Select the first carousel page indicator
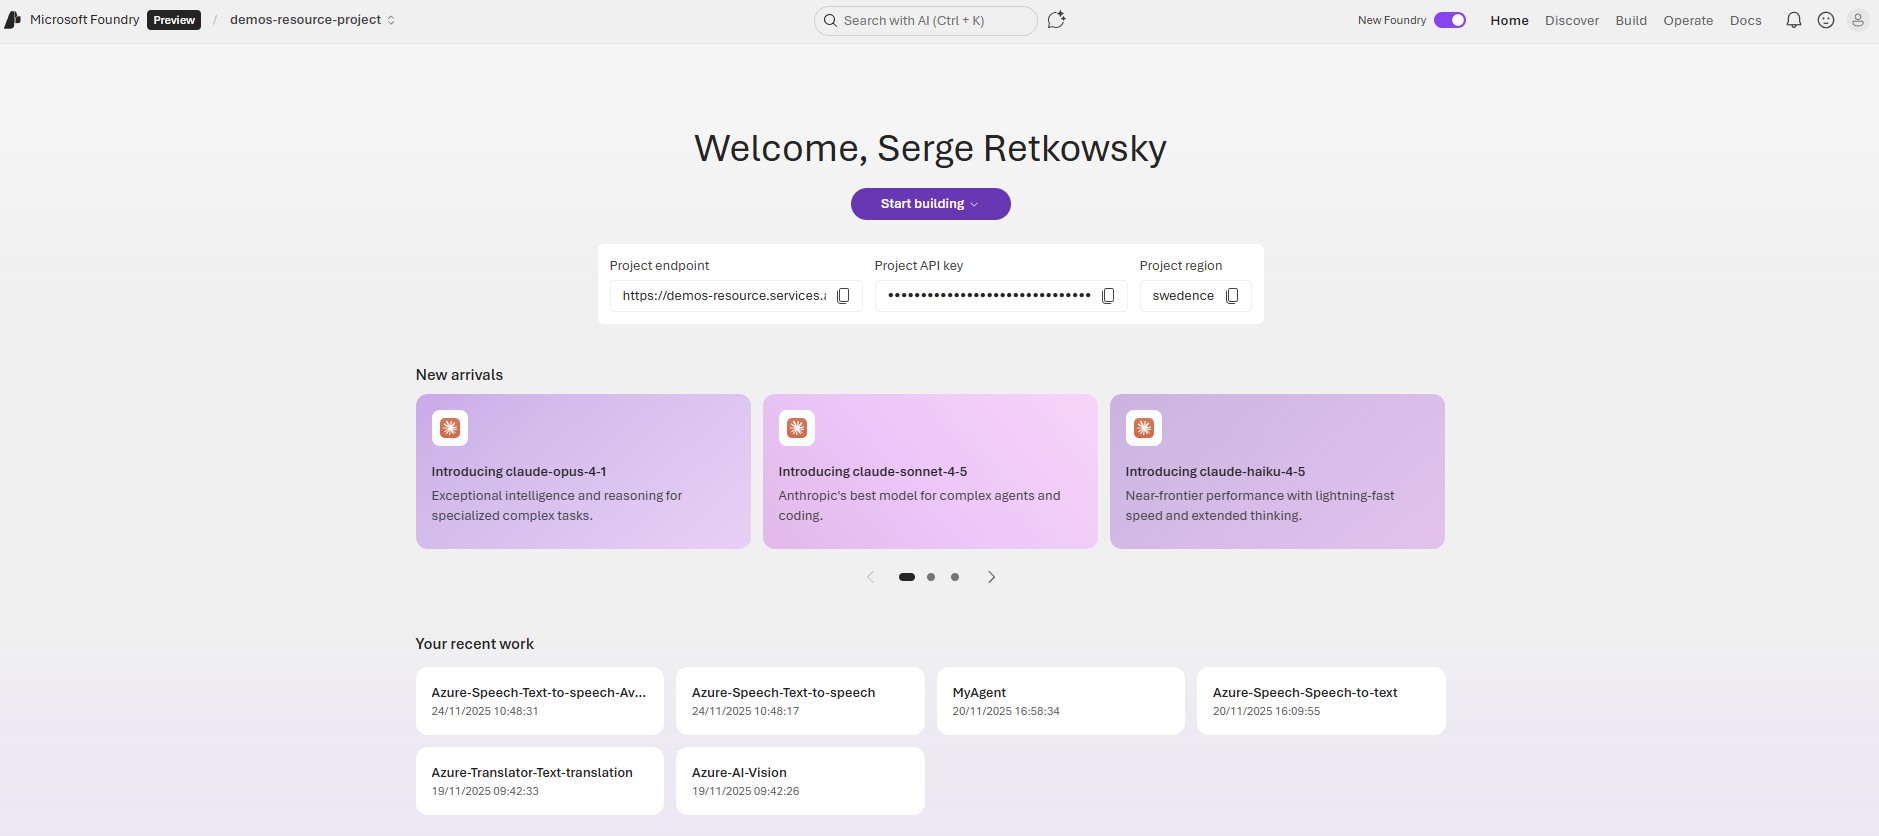 click(x=907, y=577)
